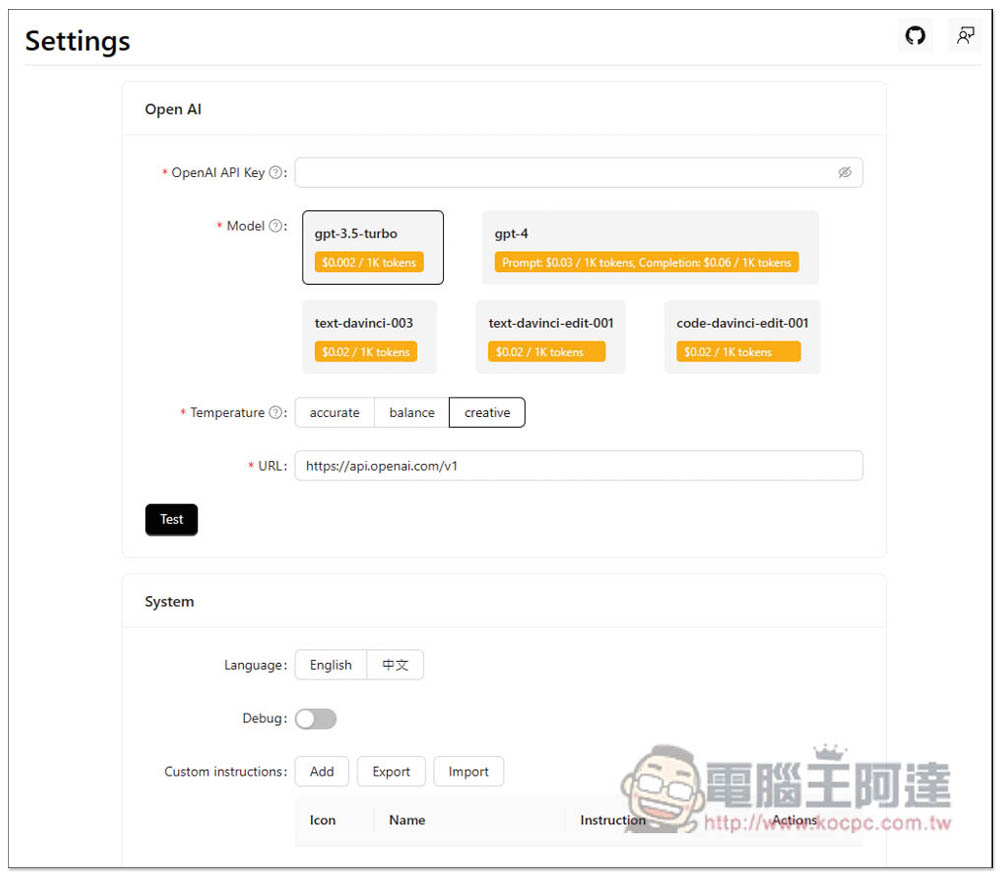Add a custom instruction
Image resolution: width=1000 pixels, height=878 pixels.
[322, 772]
